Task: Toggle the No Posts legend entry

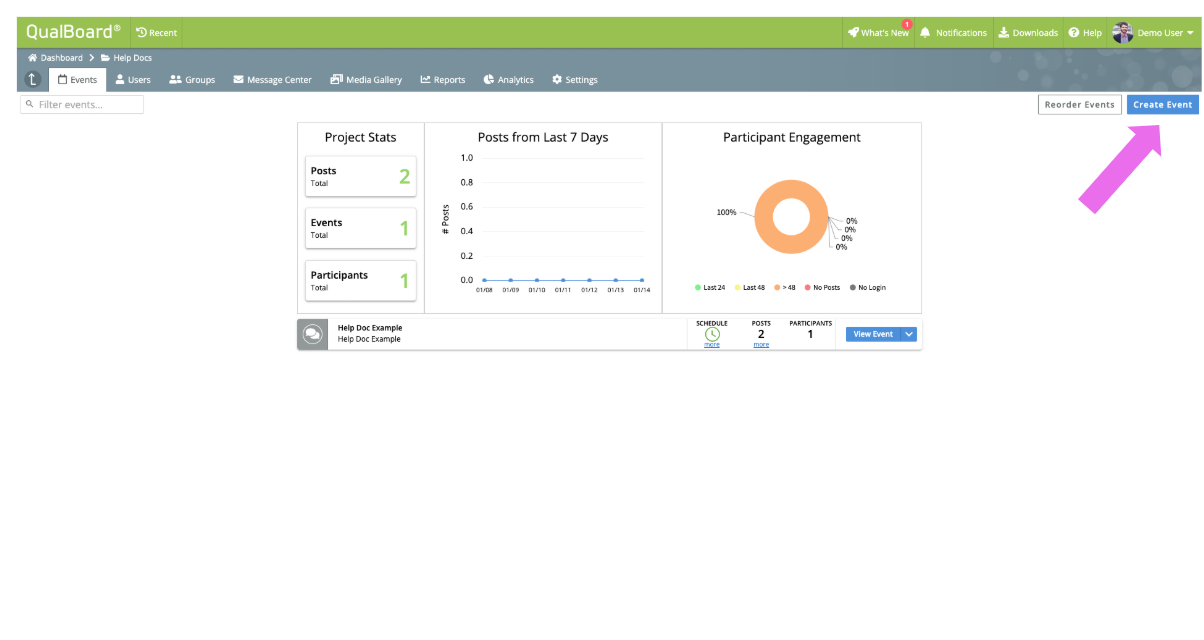Action: pyautogui.click(x=822, y=287)
